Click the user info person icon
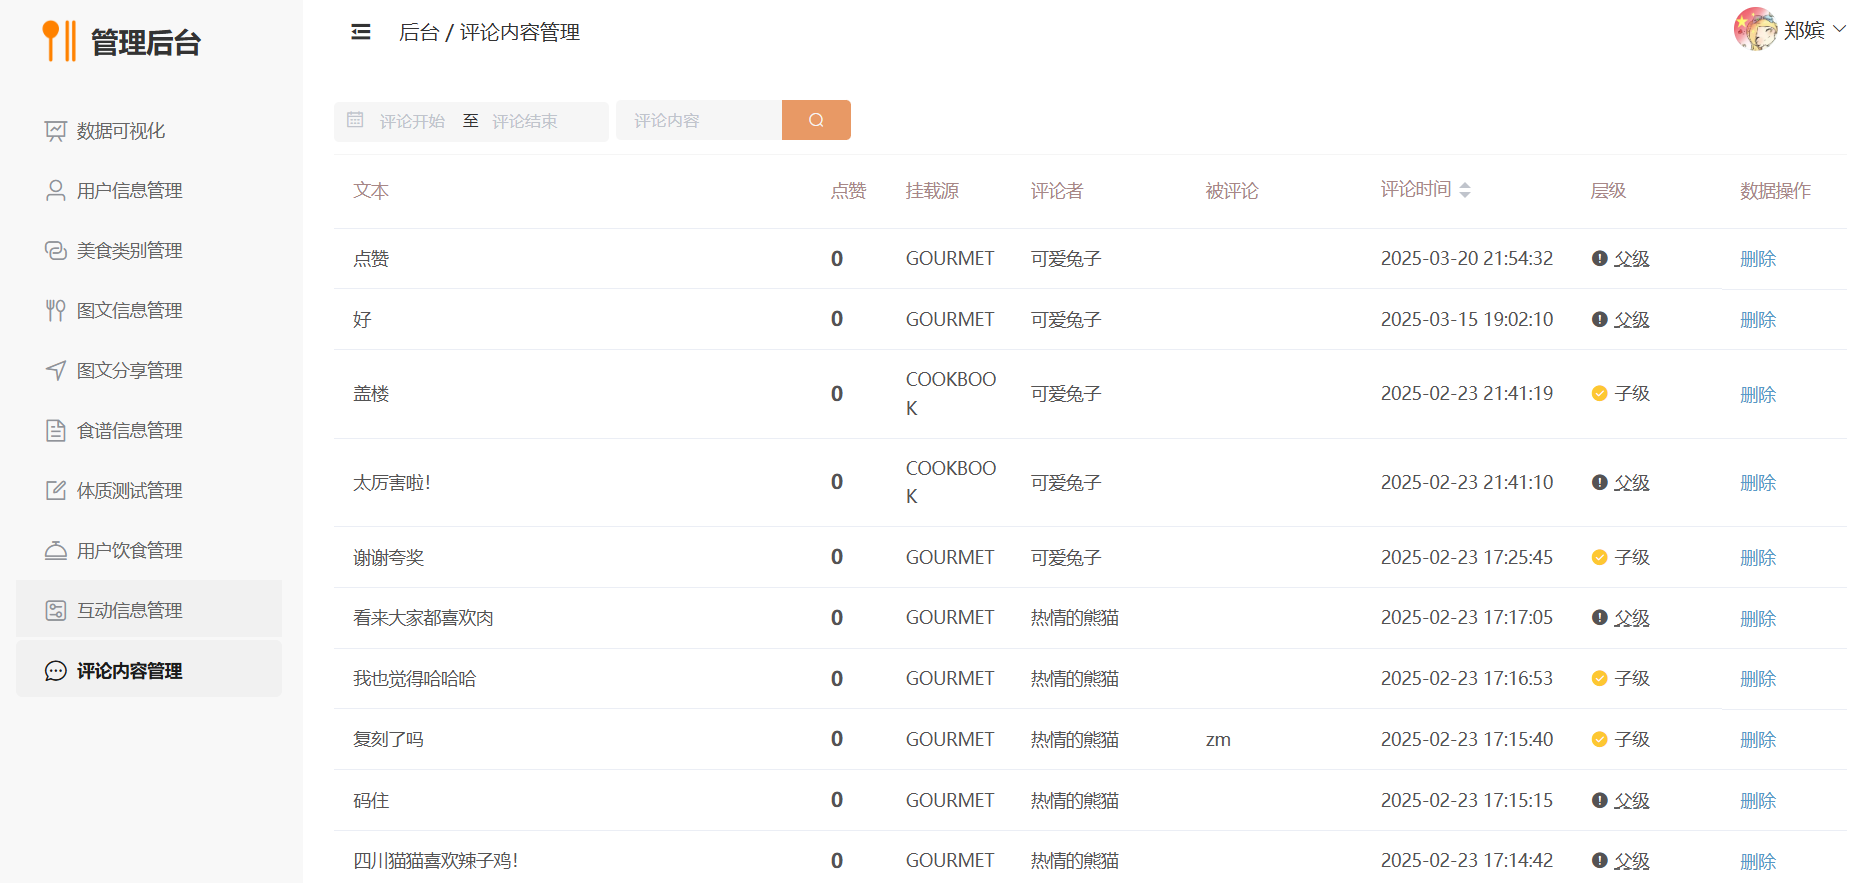Screen dimensions: 1862x883 point(56,191)
